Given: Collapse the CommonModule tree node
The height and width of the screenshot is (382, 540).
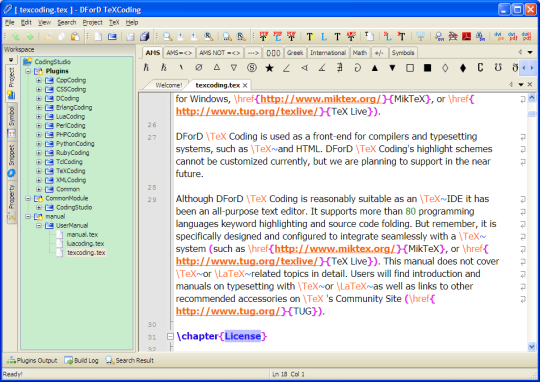Looking at the screenshot, I should pos(28,198).
